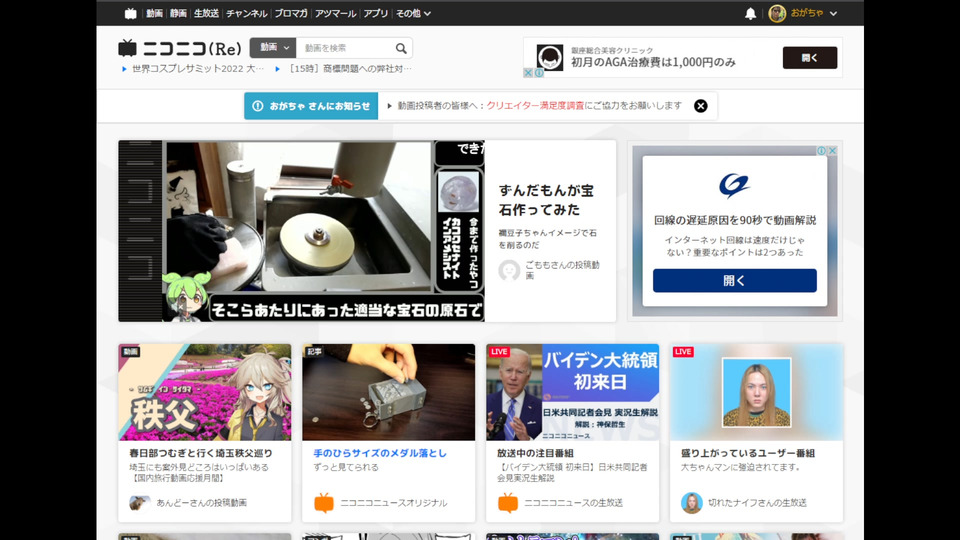
Task: Click the ニコニコニュースの生放送 TV icon
Action: 508,503
